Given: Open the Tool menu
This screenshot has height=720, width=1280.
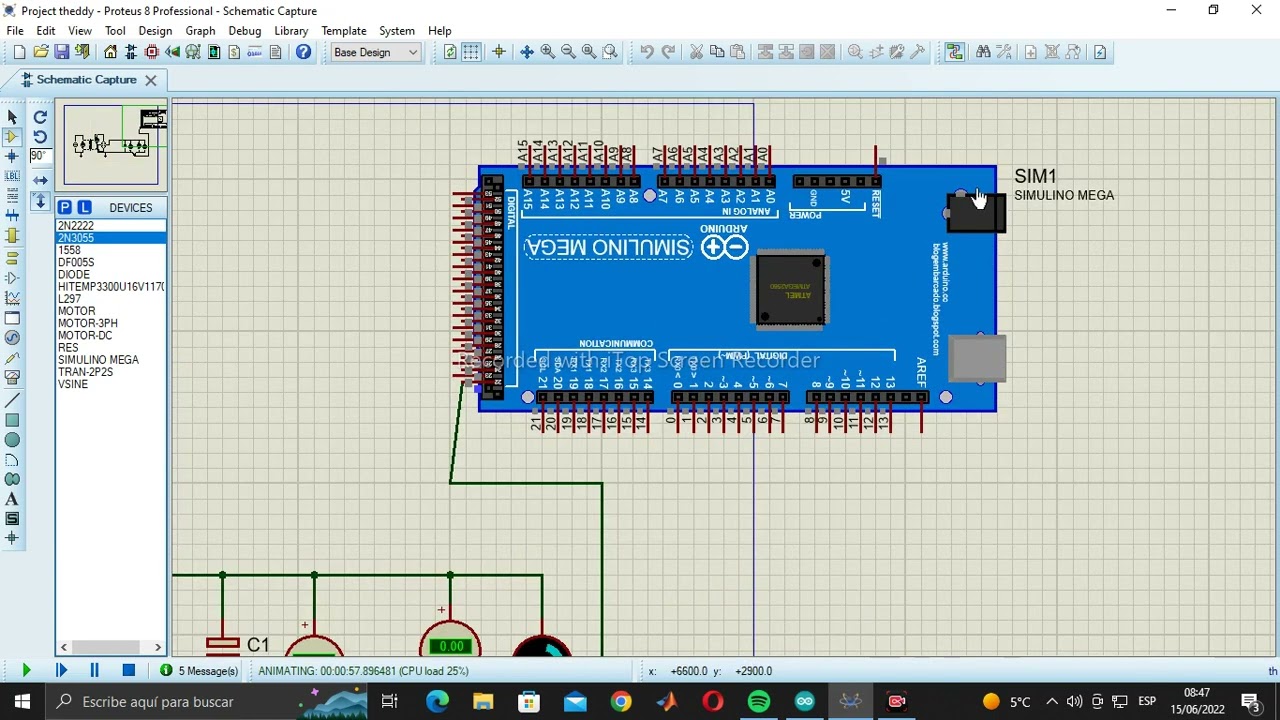Looking at the screenshot, I should pyautogui.click(x=115, y=31).
